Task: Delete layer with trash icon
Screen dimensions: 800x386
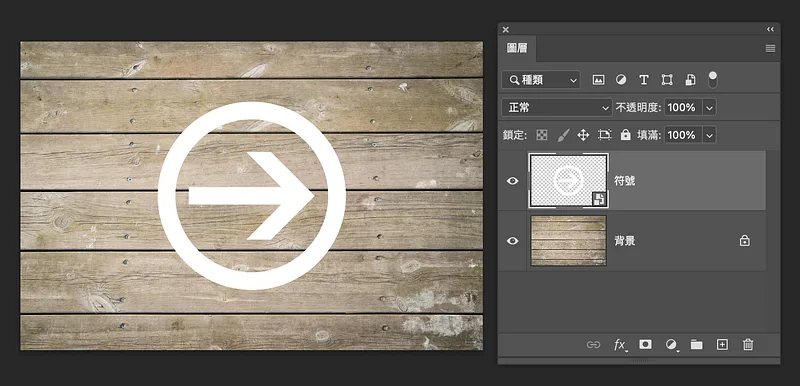Action: pos(748,345)
